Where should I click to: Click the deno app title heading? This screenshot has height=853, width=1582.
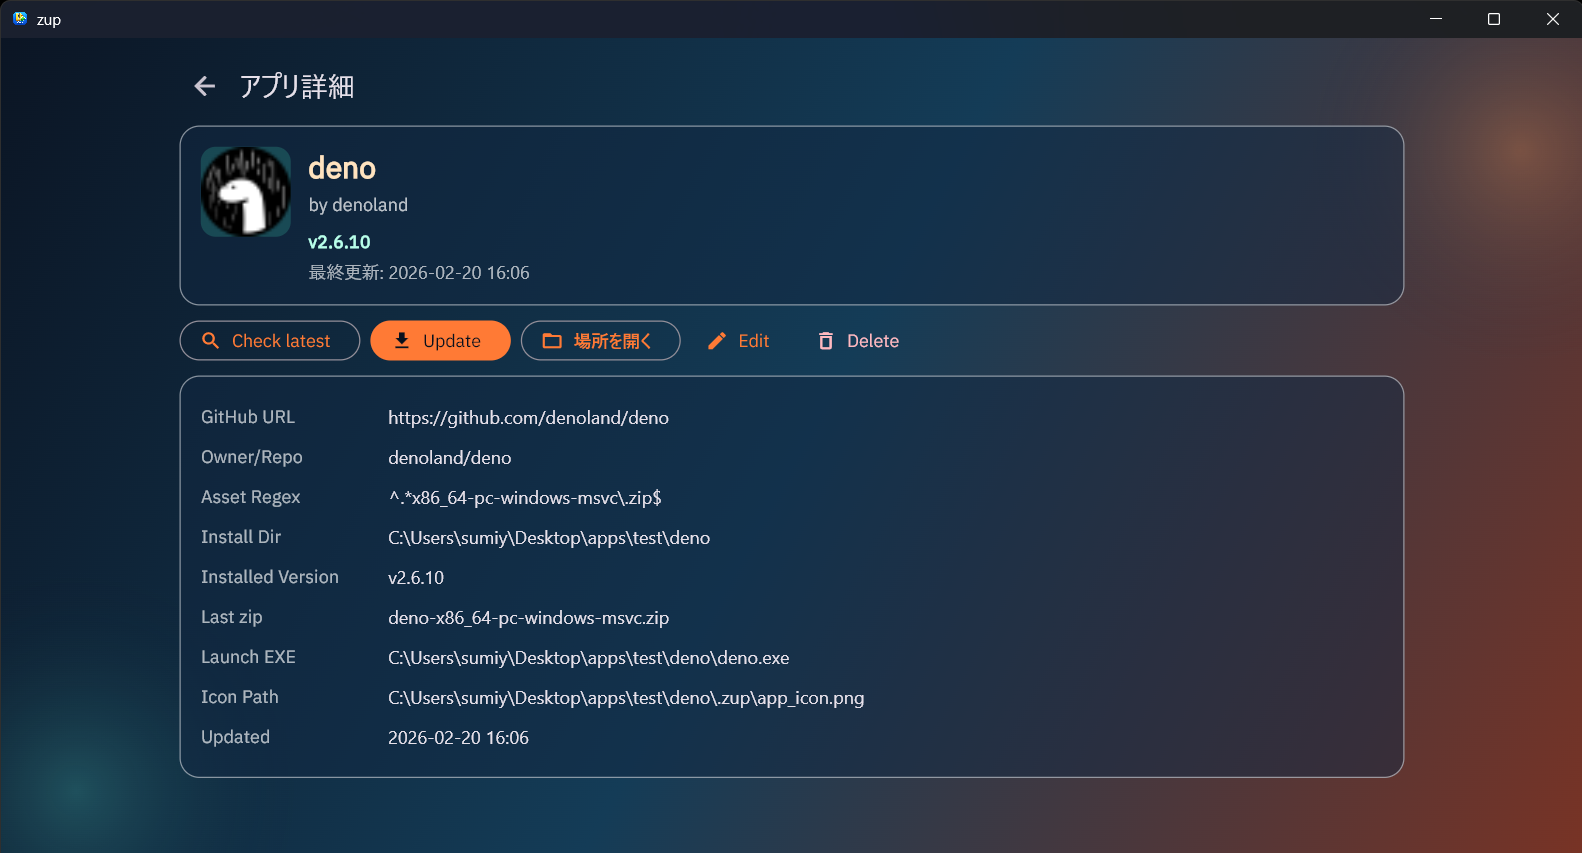(342, 168)
